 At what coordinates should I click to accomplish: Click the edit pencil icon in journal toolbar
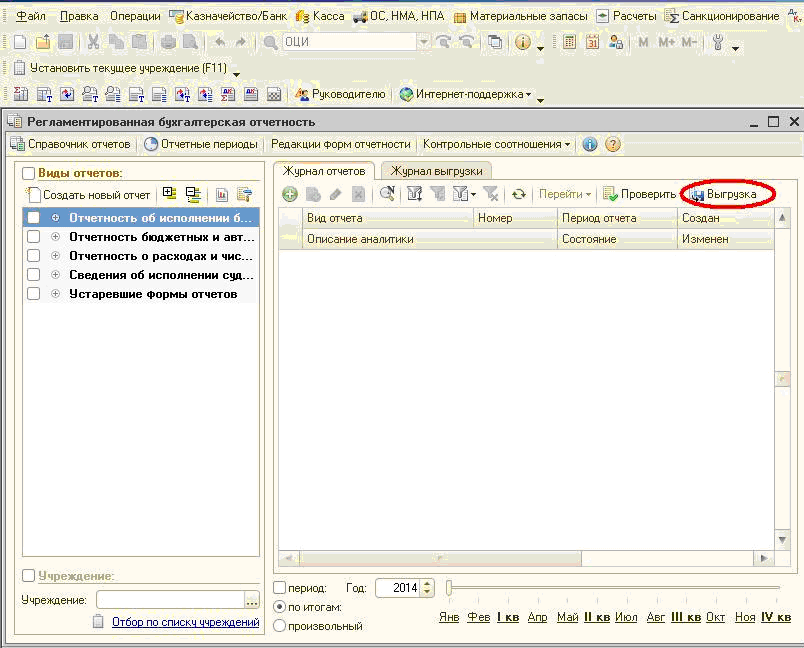click(335, 194)
